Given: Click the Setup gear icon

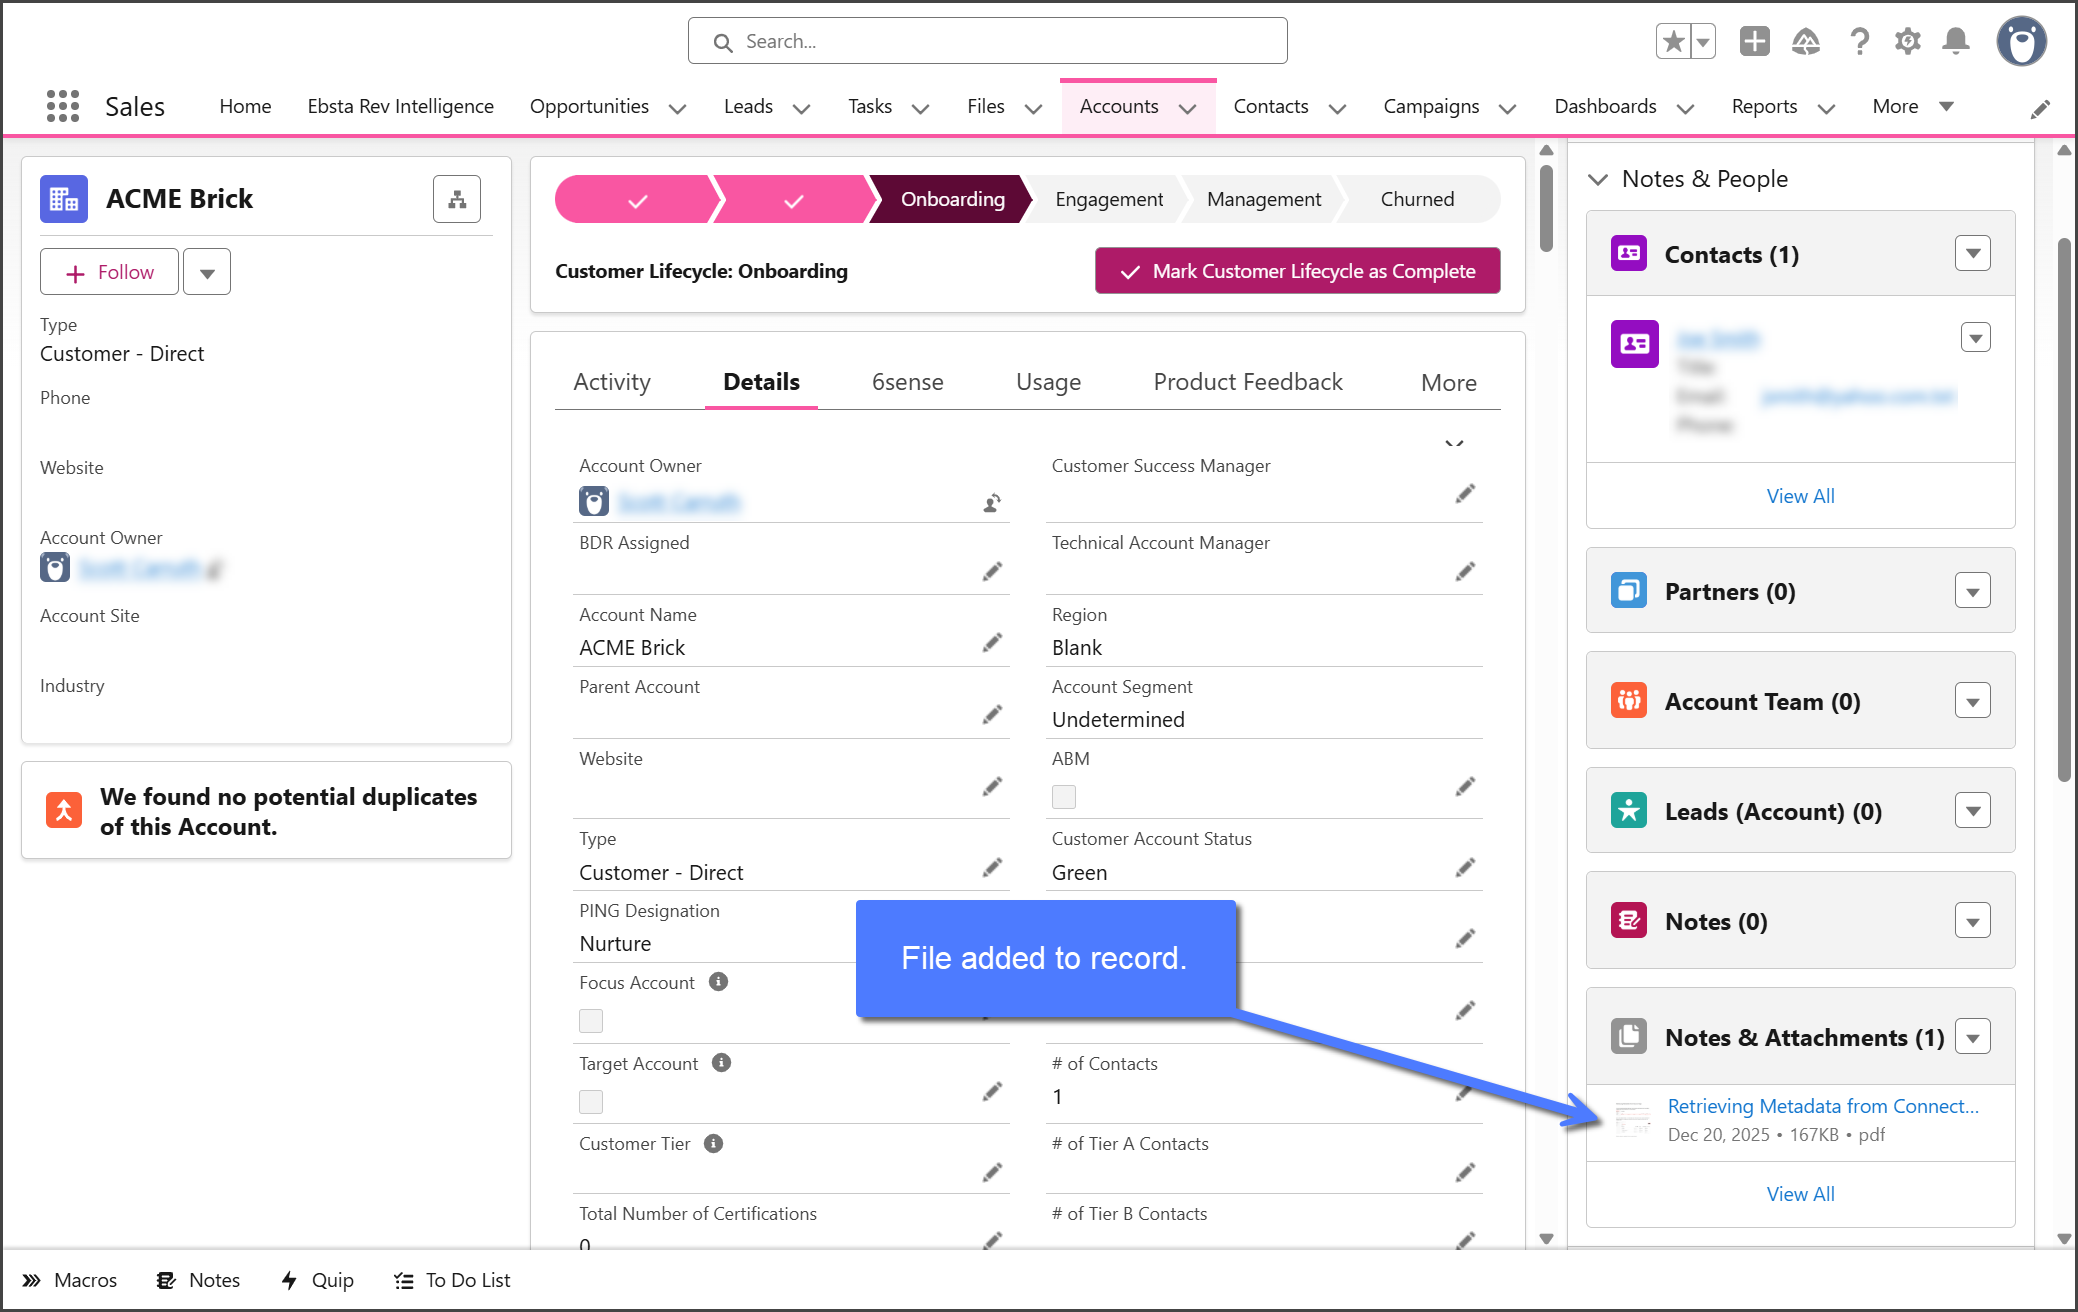Looking at the screenshot, I should pos(1907,41).
